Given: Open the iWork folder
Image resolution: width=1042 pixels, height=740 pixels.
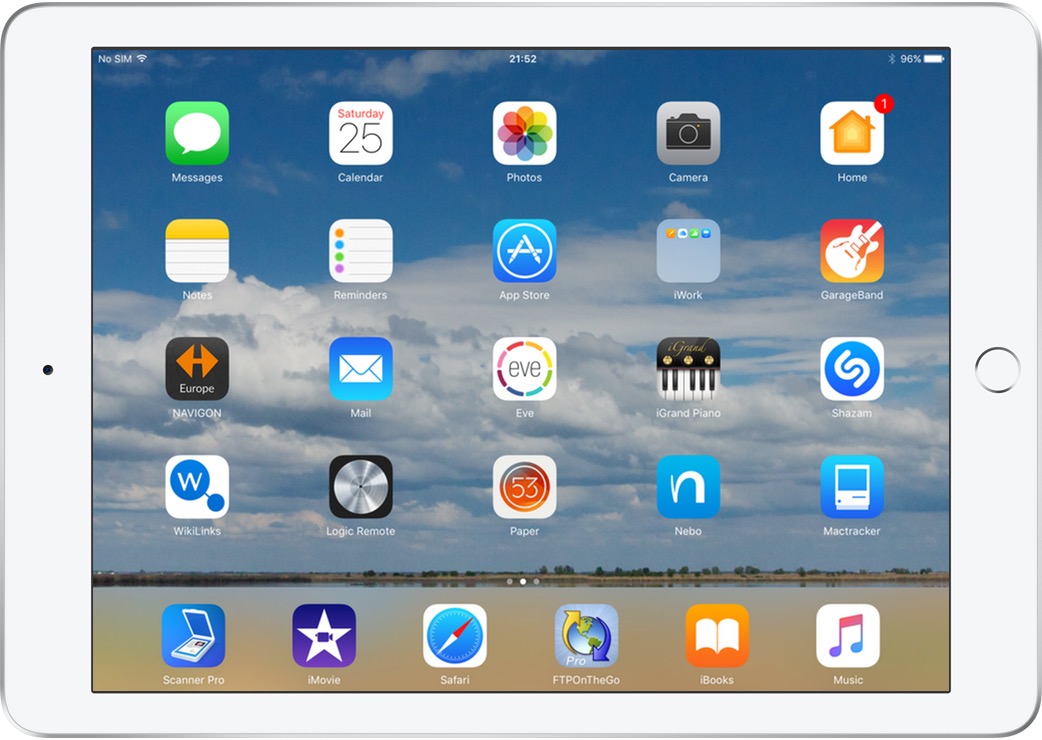Looking at the screenshot, I should 688,251.
